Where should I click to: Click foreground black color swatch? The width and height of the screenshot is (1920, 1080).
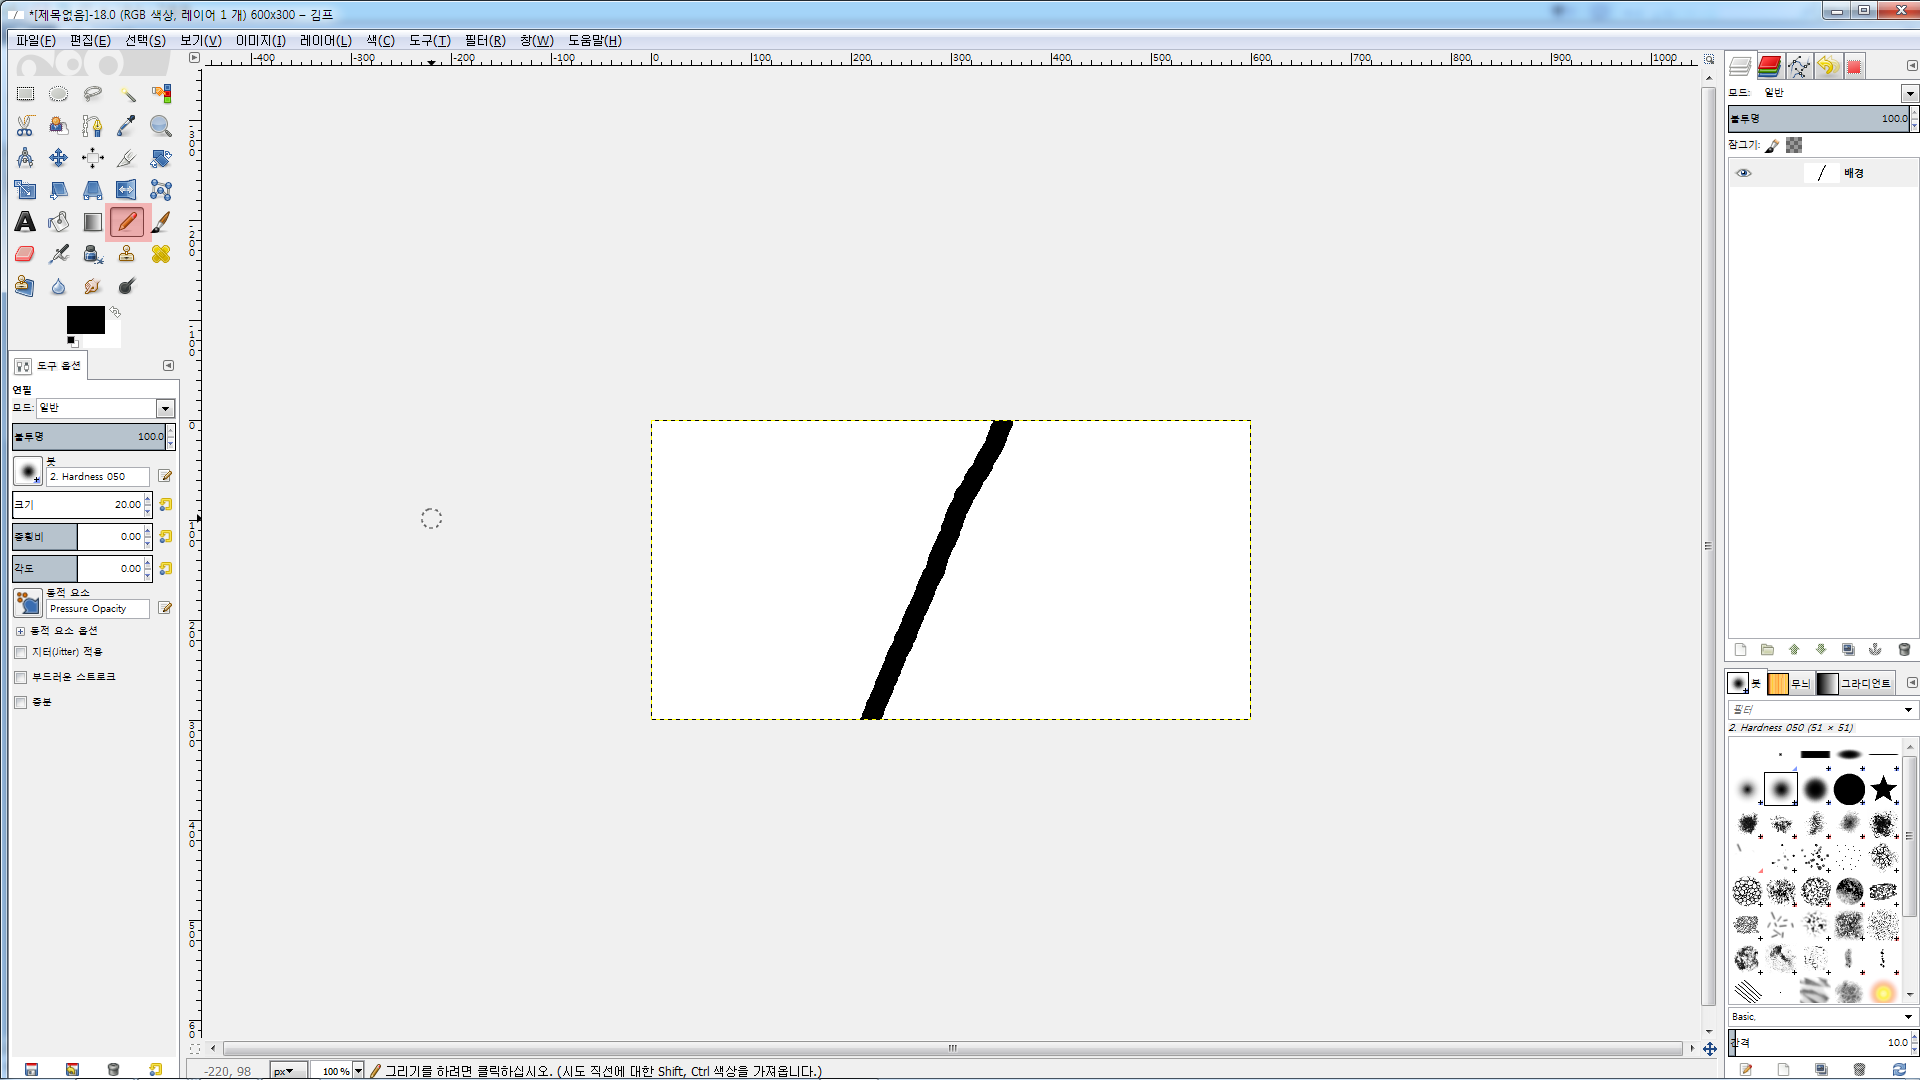coord(86,320)
